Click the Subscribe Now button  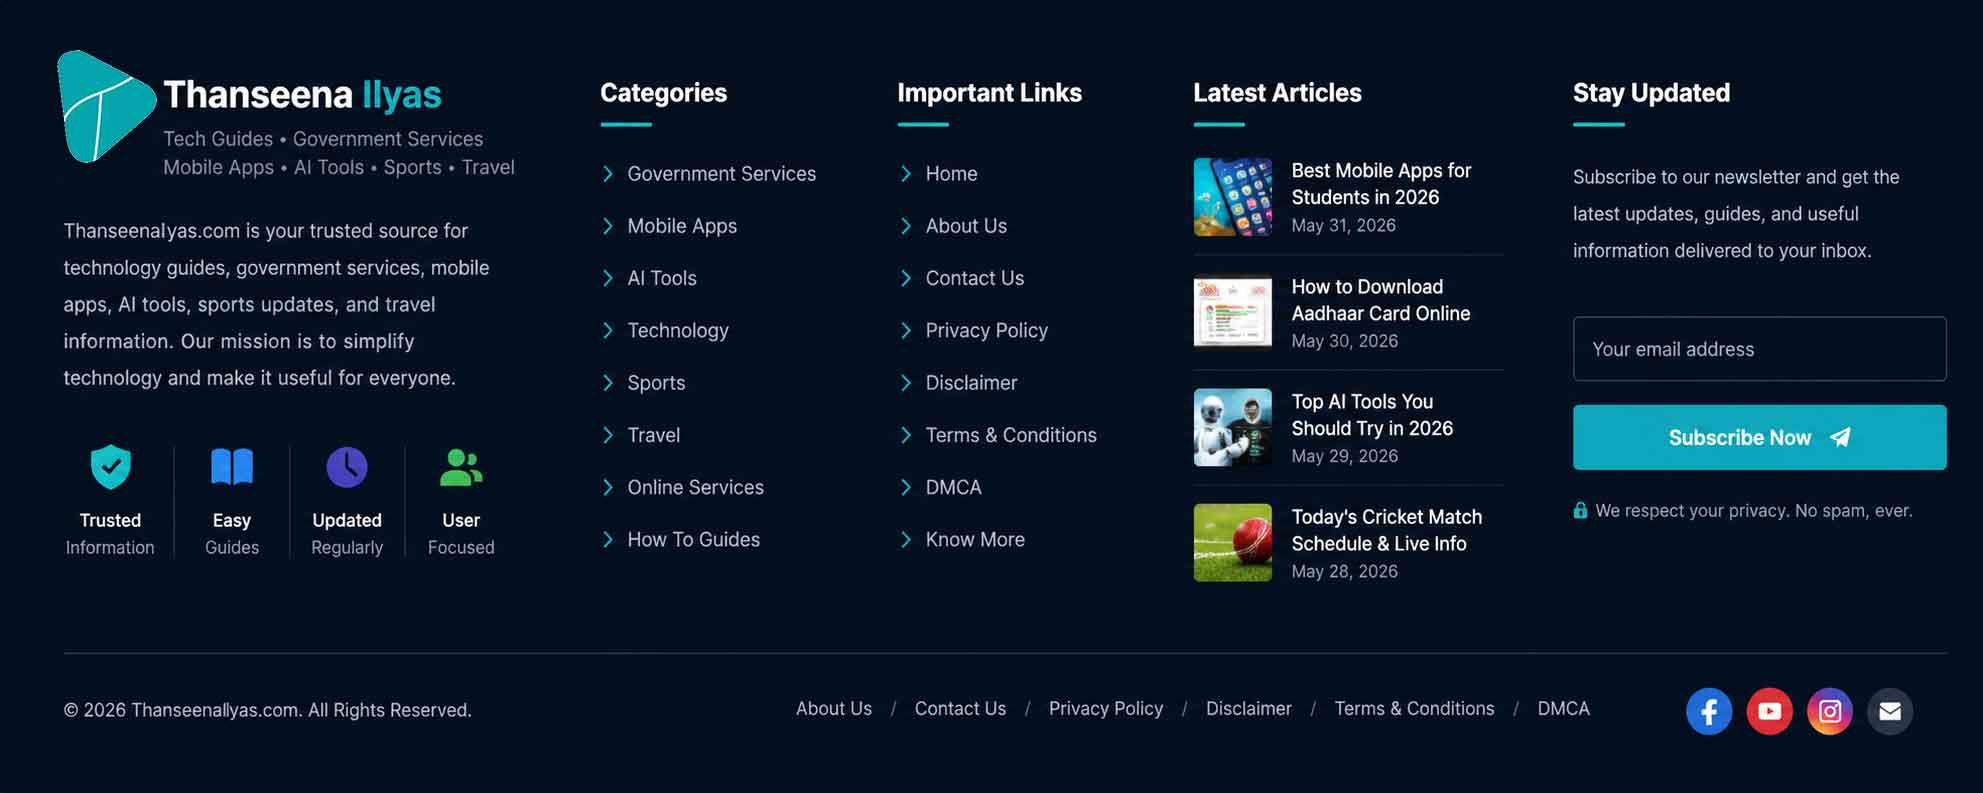click(x=1759, y=437)
